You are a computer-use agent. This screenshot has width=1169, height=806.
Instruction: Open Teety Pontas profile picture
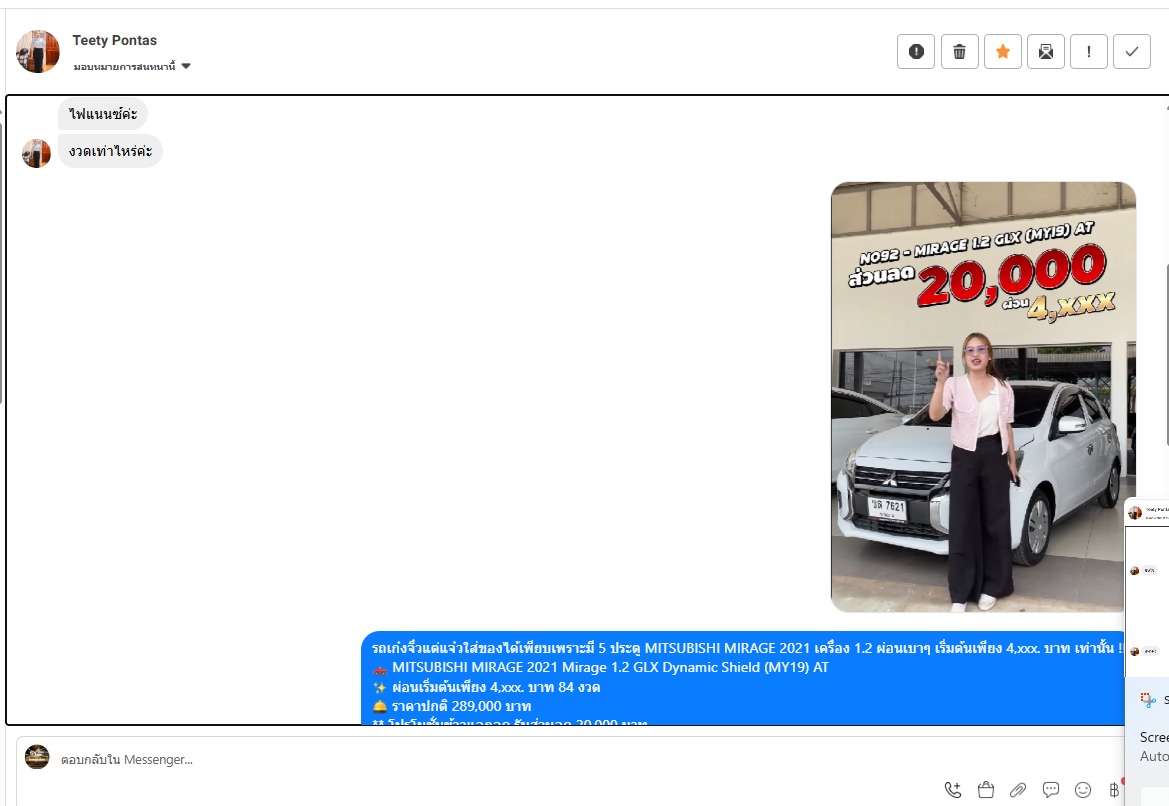tap(37, 51)
